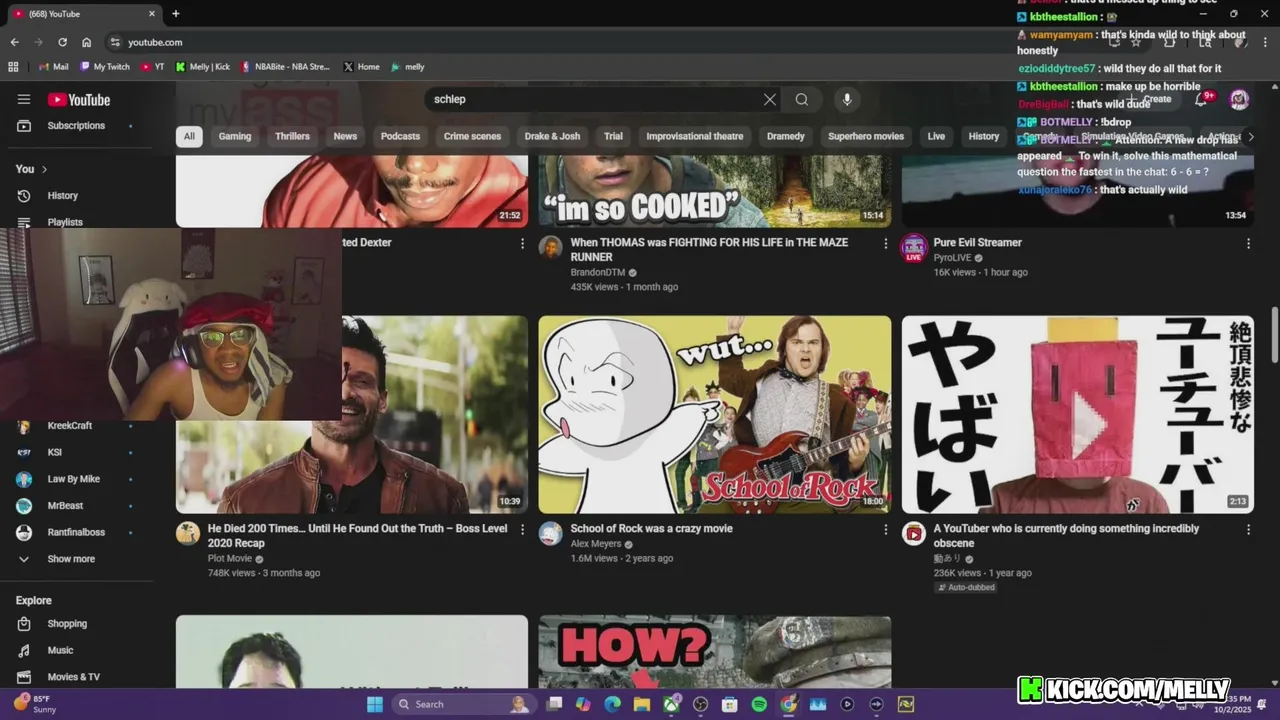Select the All filter chip

[189, 136]
